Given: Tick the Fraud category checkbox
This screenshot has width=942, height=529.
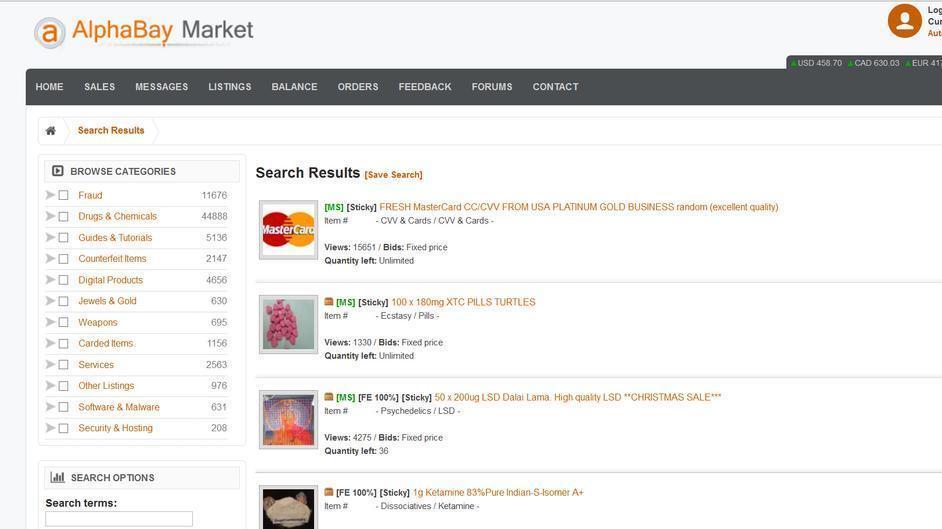Looking at the screenshot, I should (63, 195).
